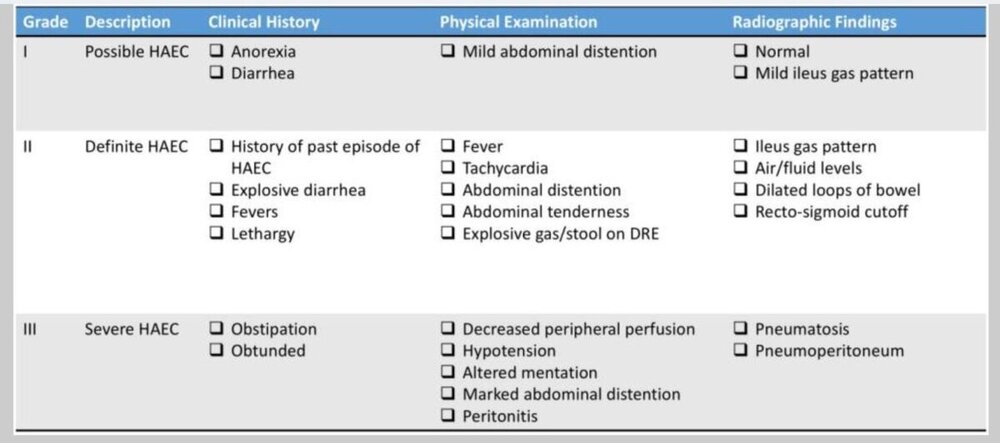Select the Severe HAEC description cell
Screen dimensions: 1000x443
coord(132,329)
